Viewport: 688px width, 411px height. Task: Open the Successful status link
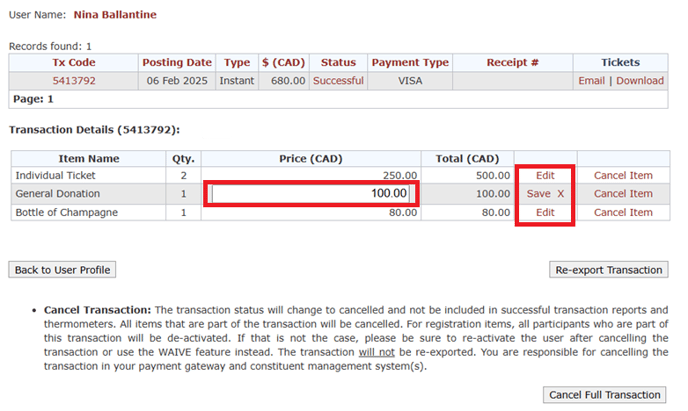338,81
